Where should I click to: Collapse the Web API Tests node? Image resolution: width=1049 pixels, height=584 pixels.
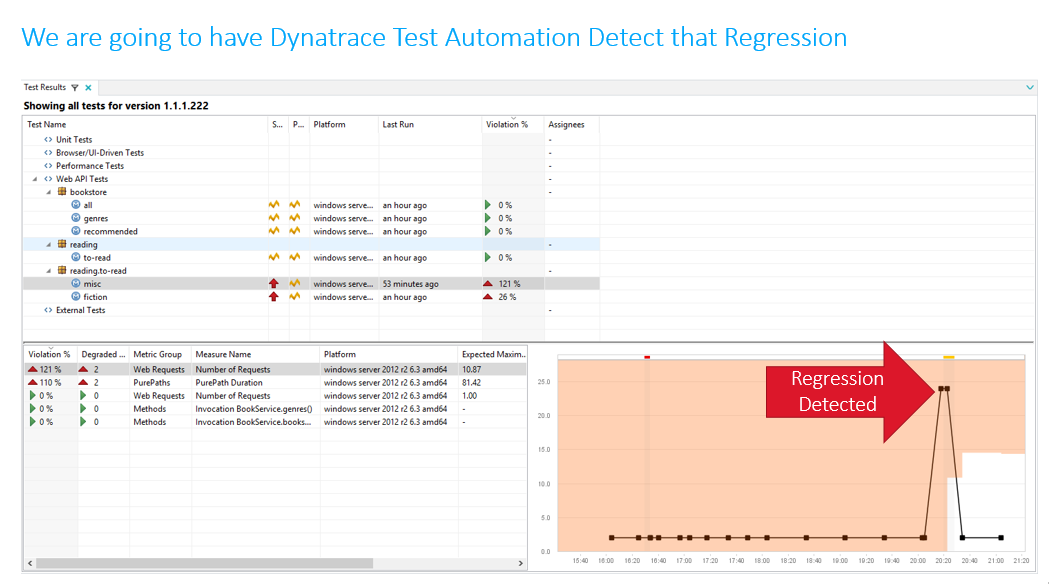(x=35, y=179)
